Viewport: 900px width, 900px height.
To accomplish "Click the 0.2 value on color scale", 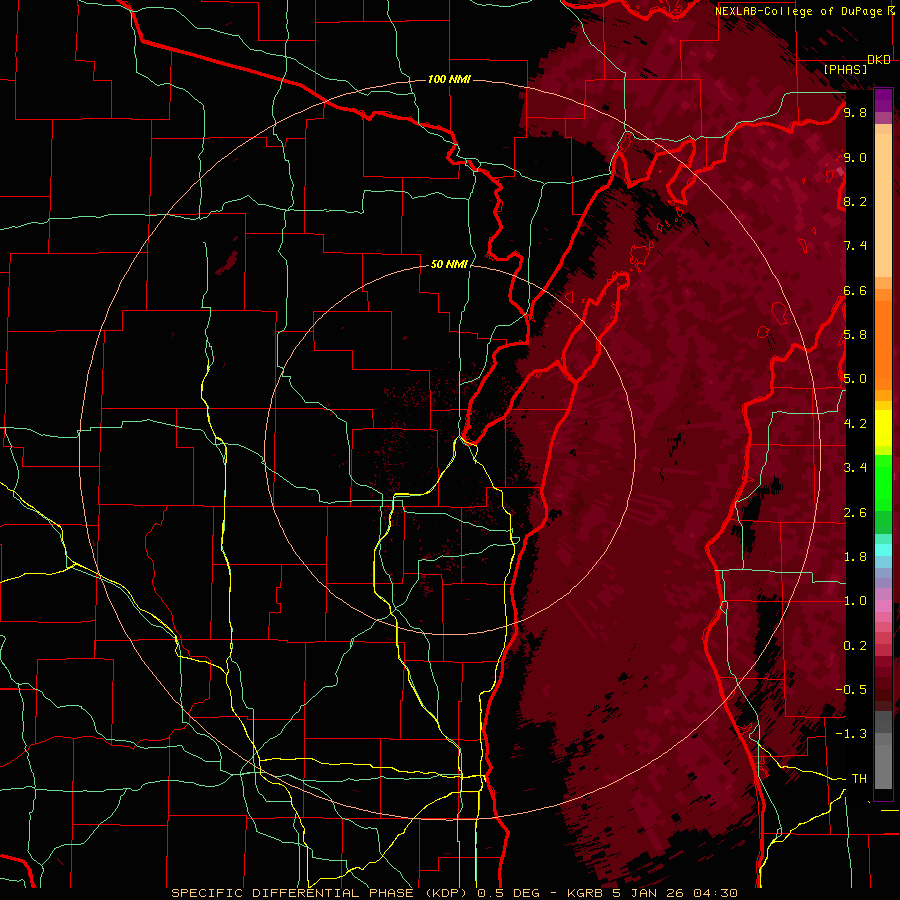I will [855, 645].
